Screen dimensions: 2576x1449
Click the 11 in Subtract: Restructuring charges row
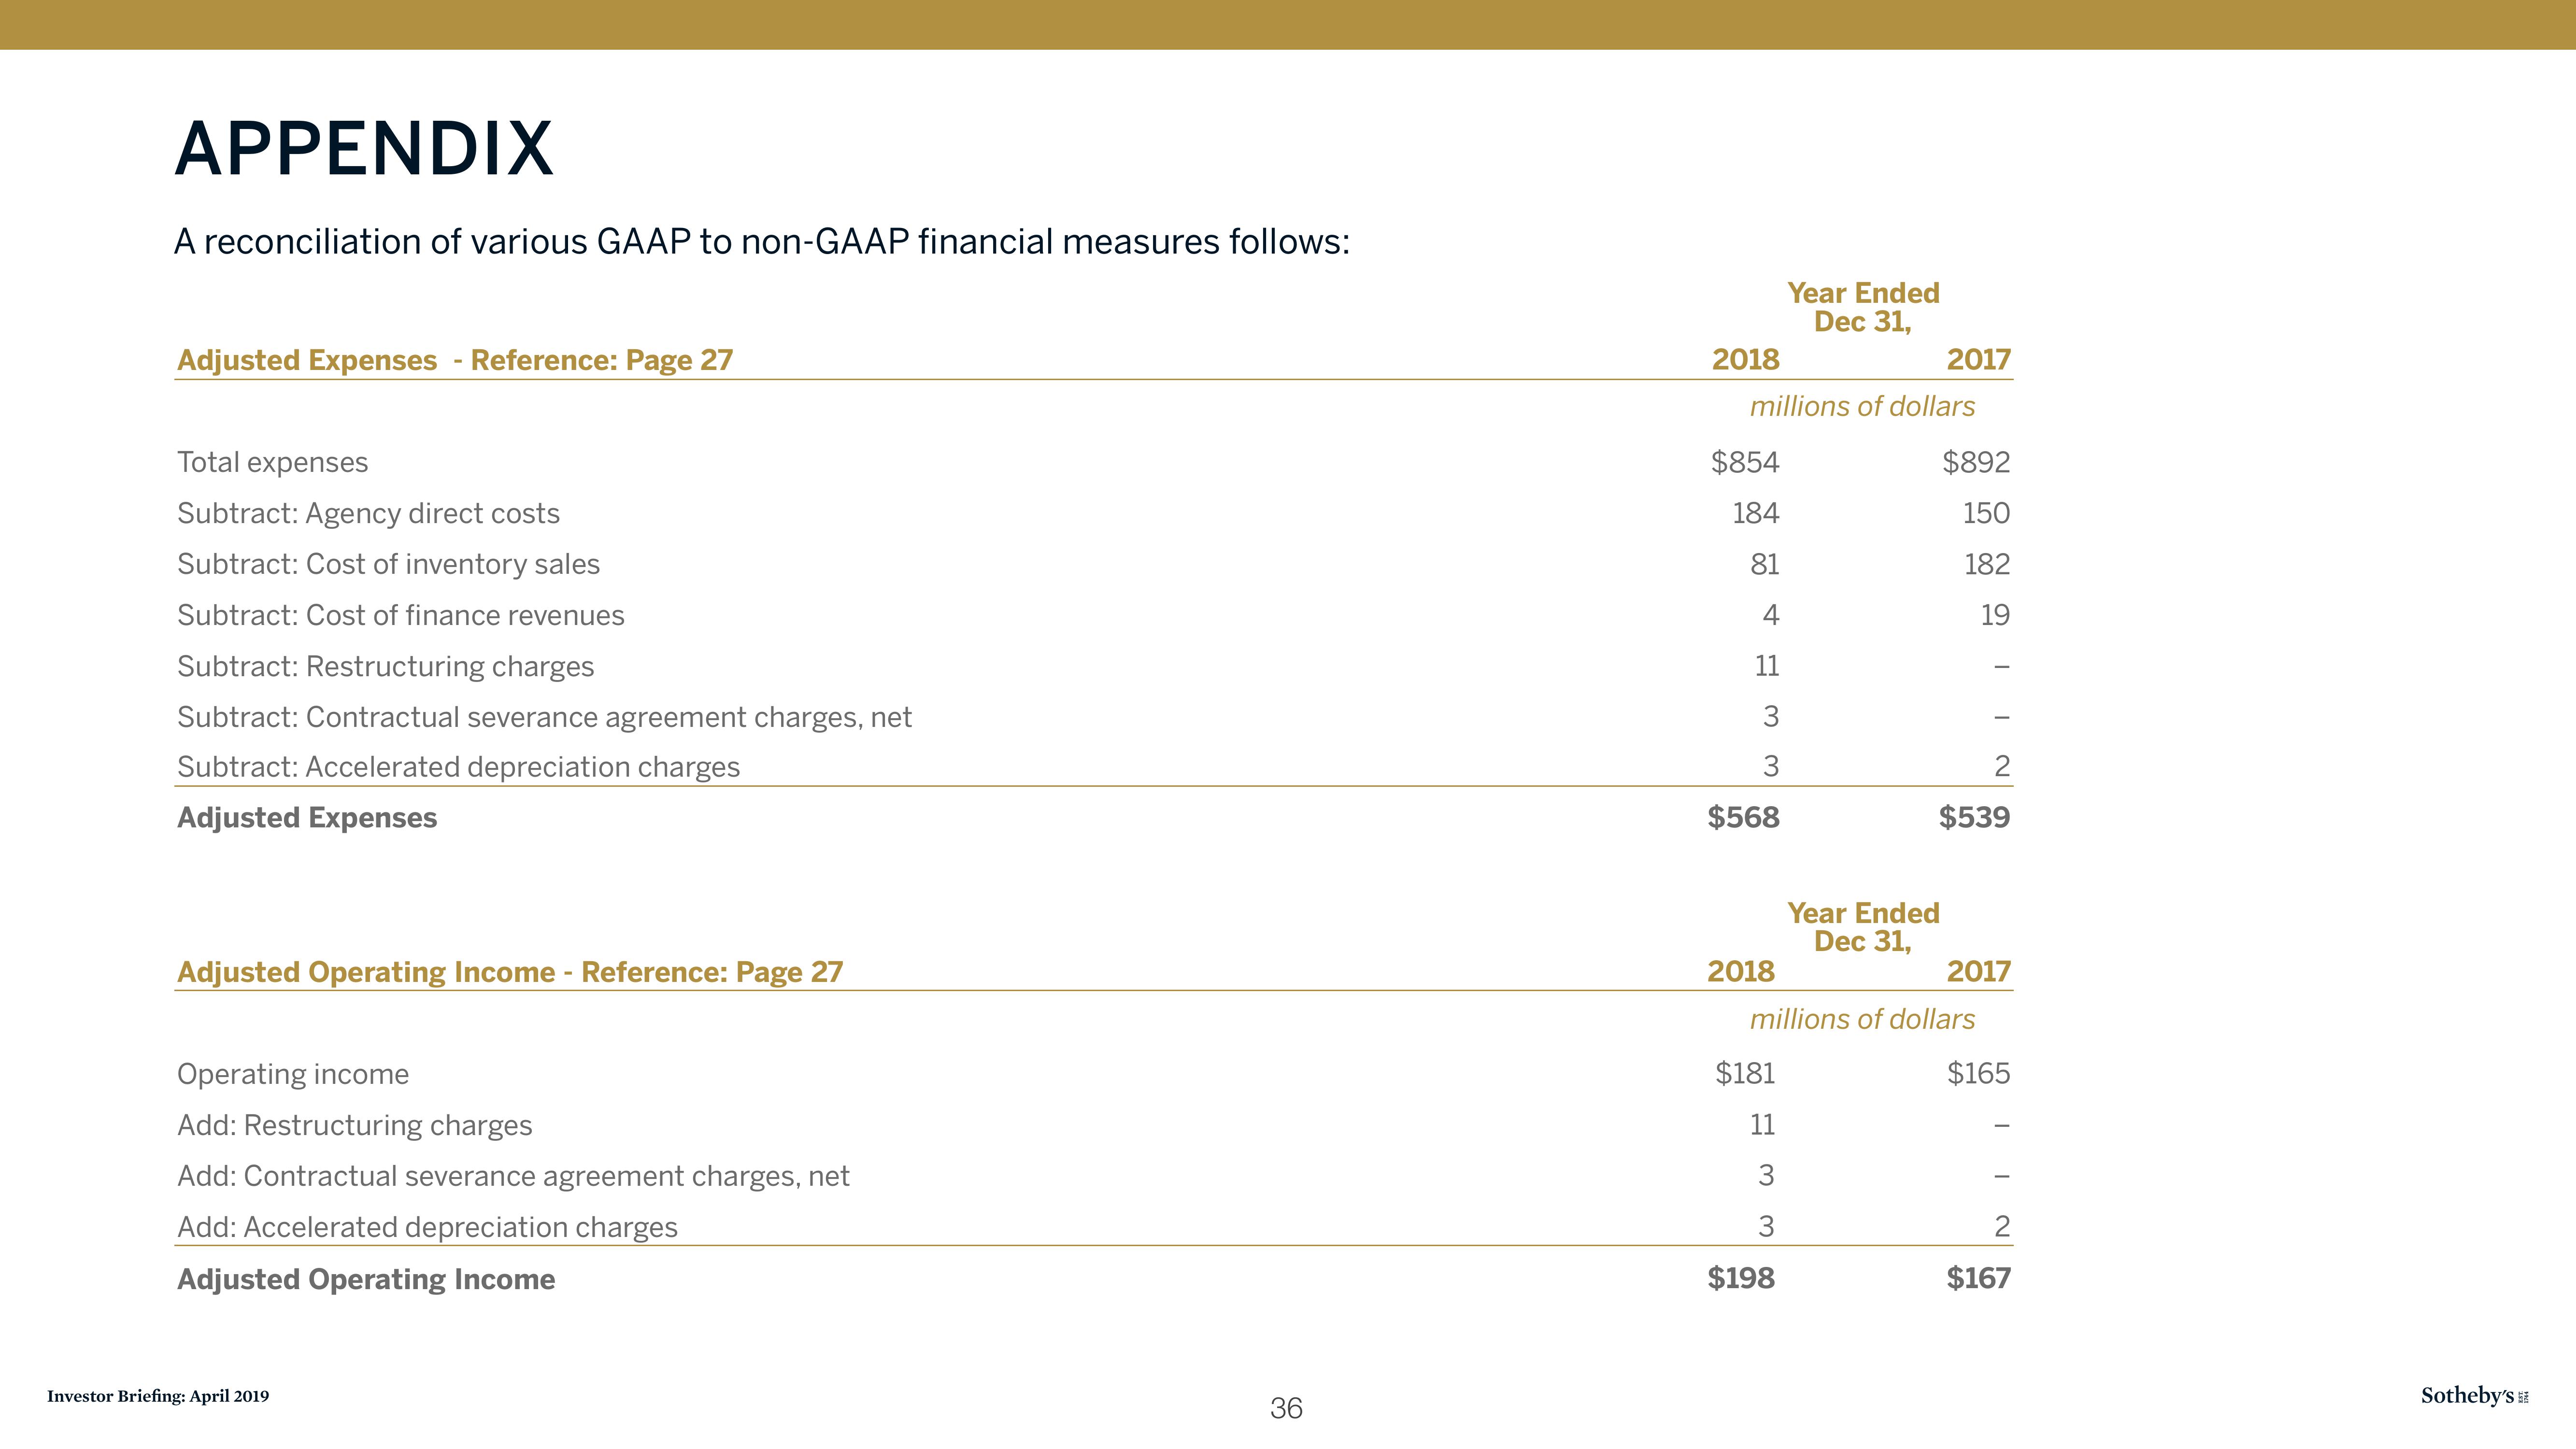pyautogui.click(x=1767, y=666)
